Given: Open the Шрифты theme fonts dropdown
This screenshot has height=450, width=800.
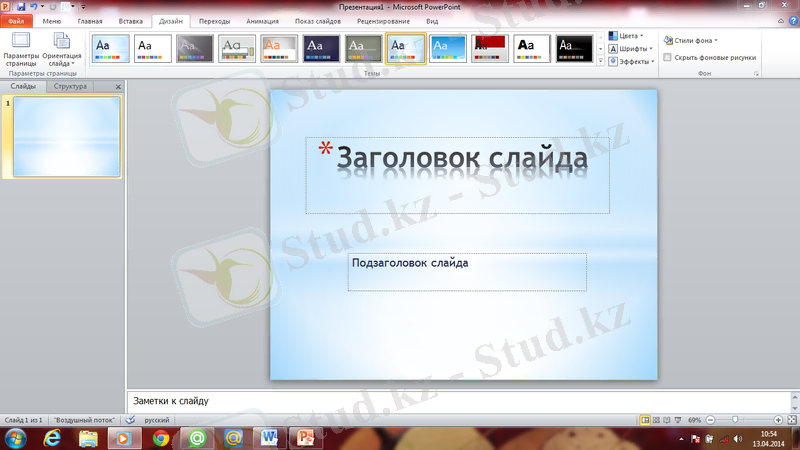Looking at the screenshot, I should click(631, 48).
